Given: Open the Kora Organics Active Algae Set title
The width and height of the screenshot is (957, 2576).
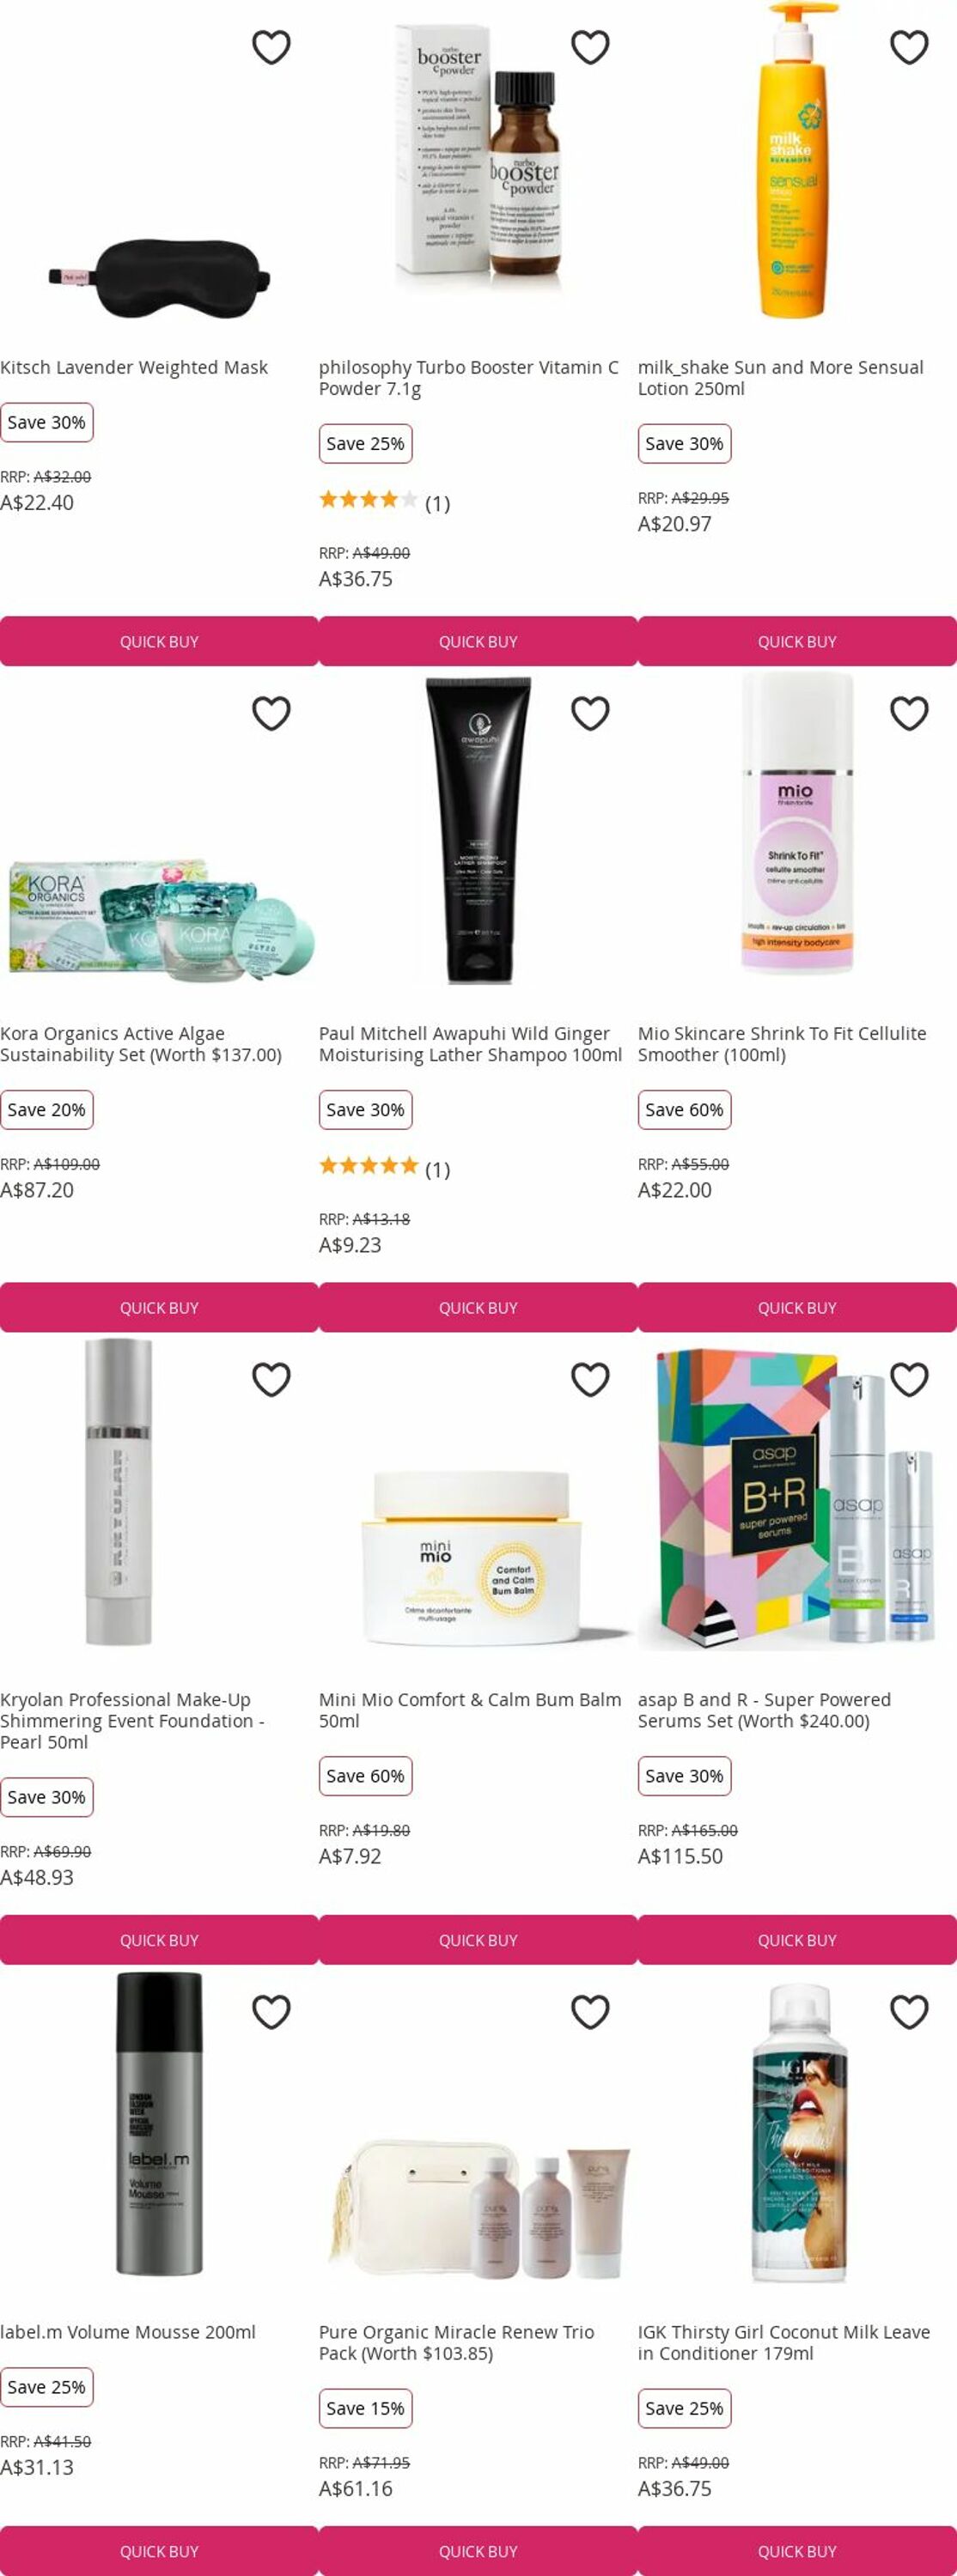Looking at the screenshot, I should (141, 1044).
